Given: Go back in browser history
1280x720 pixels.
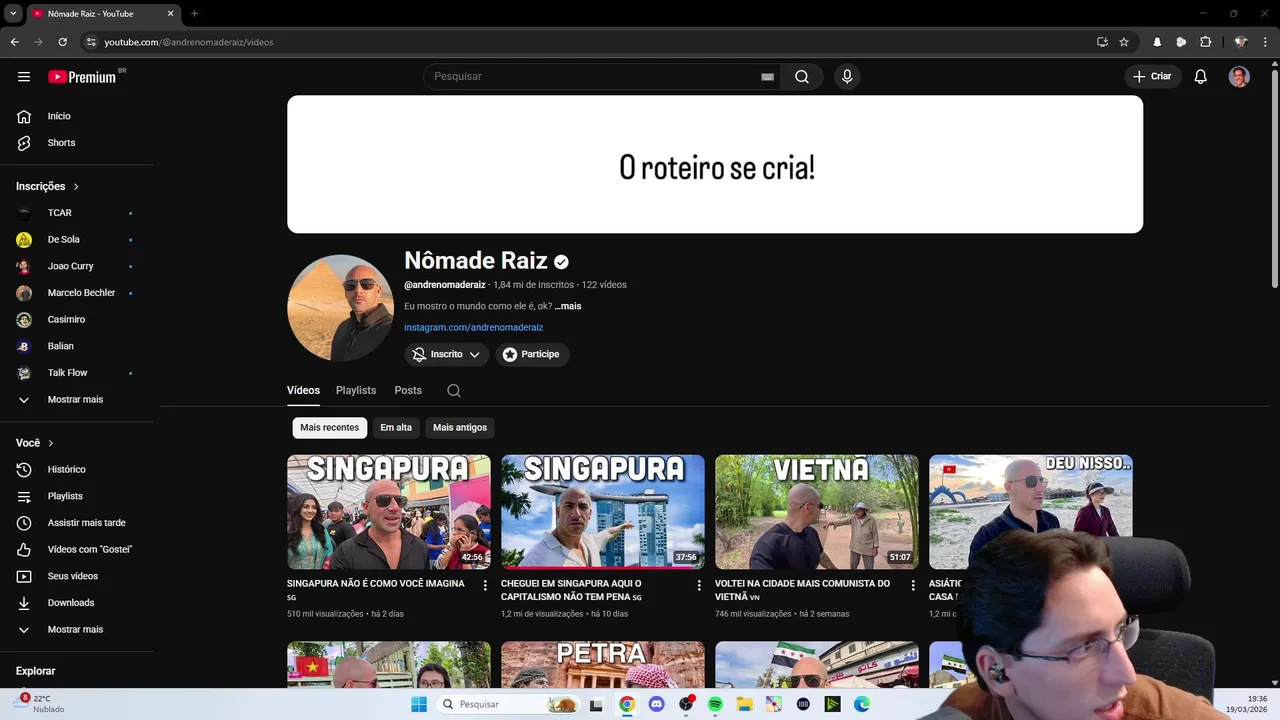Looking at the screenshot, I should point(14,42).
